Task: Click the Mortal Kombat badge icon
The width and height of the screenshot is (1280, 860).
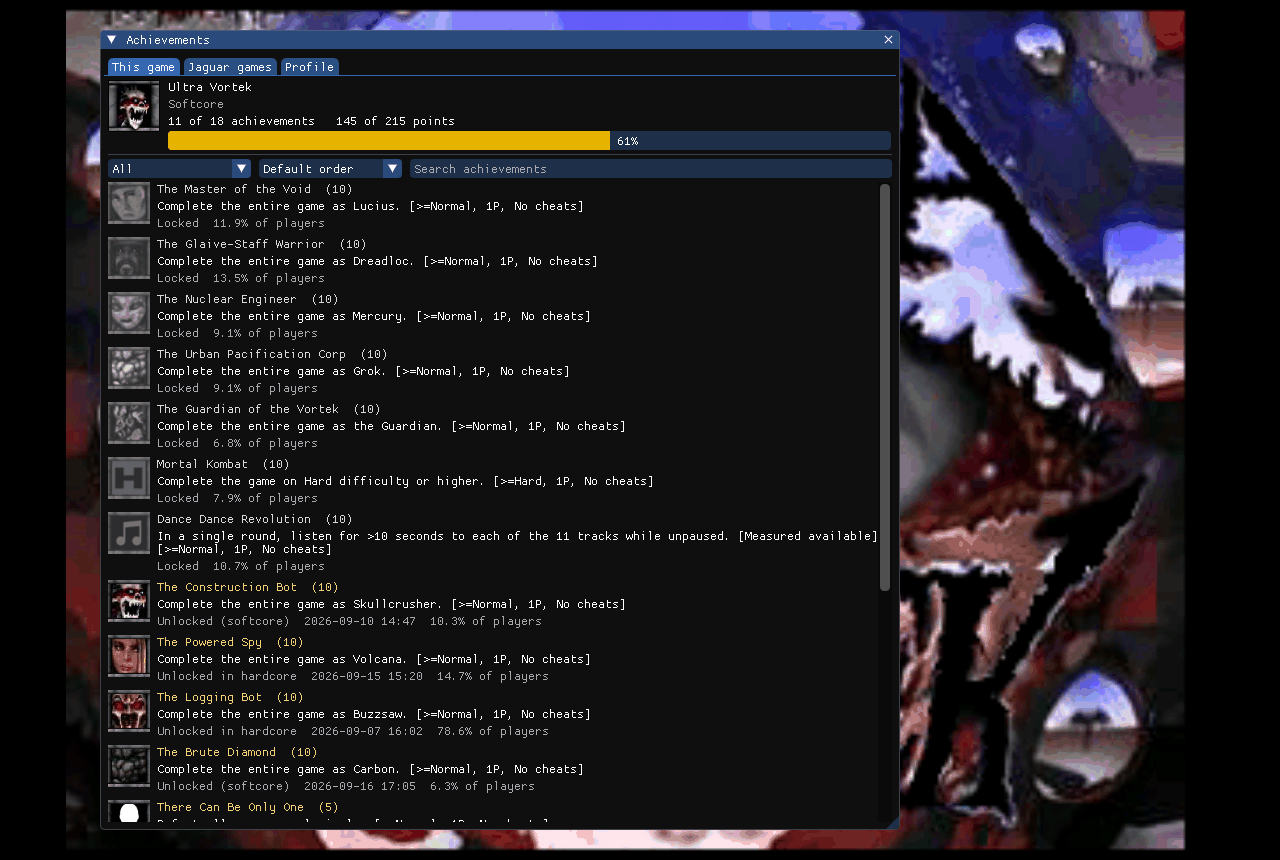Action: [129, 478]
